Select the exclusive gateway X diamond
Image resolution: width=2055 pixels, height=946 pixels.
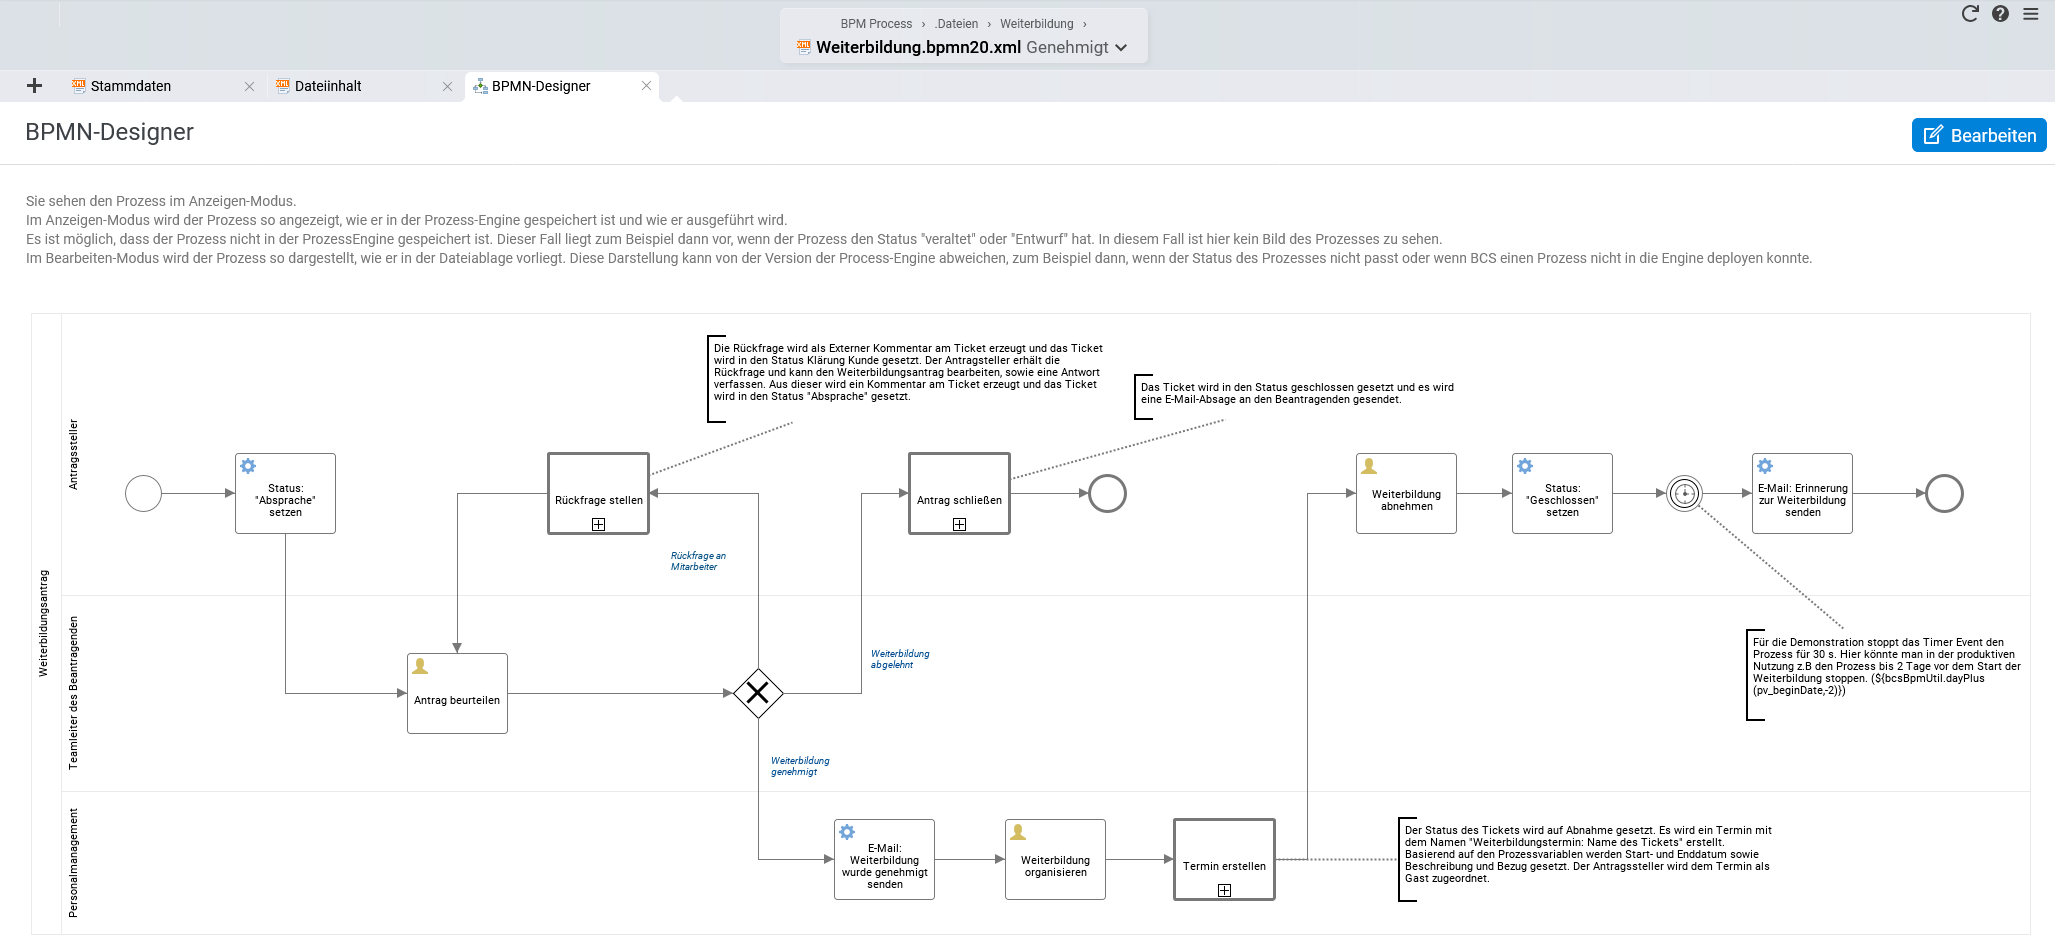(758, 693)
